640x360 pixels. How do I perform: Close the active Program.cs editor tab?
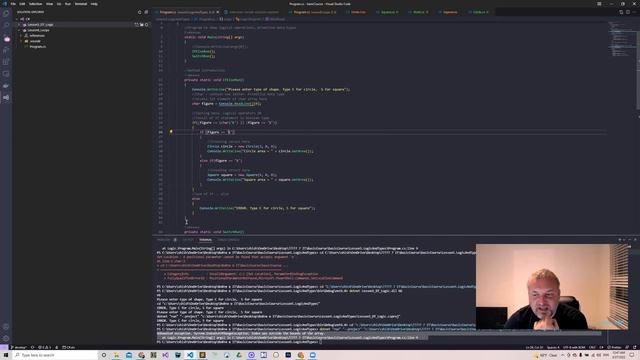(x=218, y=12)
